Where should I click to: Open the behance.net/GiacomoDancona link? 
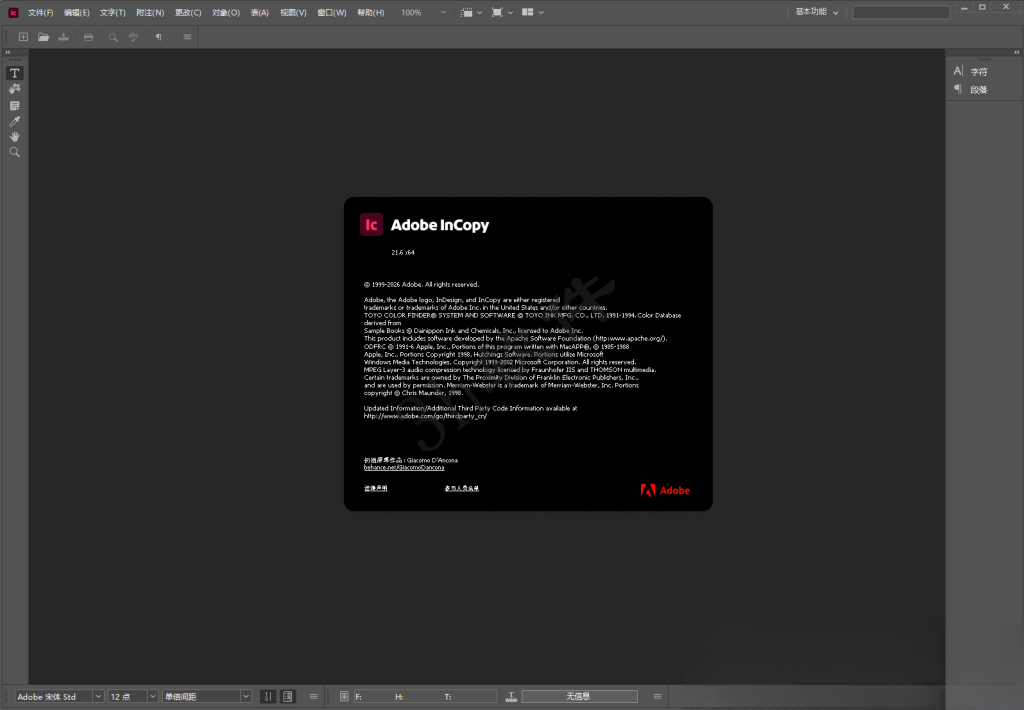pos(404,468)
